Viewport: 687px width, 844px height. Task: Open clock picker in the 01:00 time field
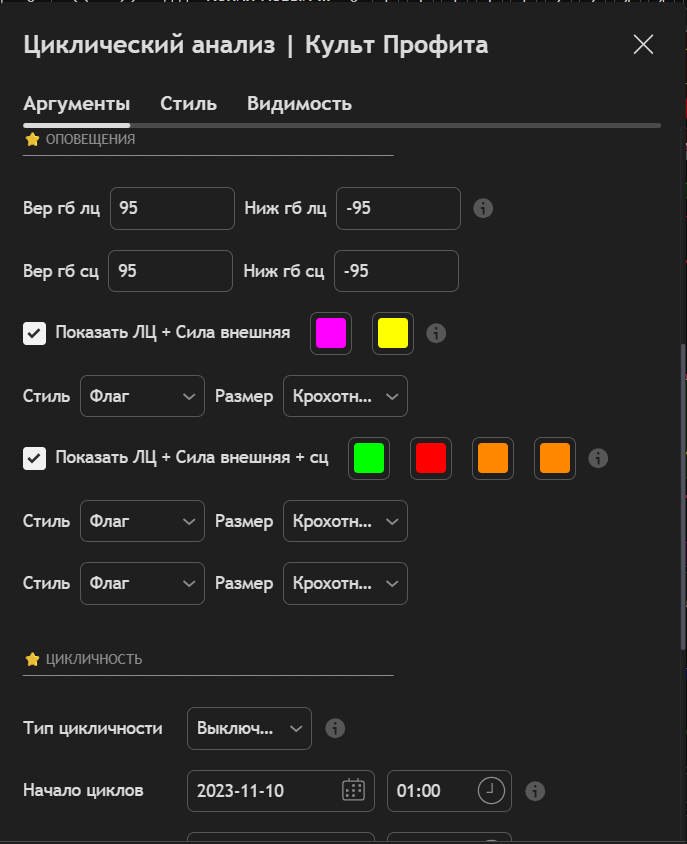point(490,791)
